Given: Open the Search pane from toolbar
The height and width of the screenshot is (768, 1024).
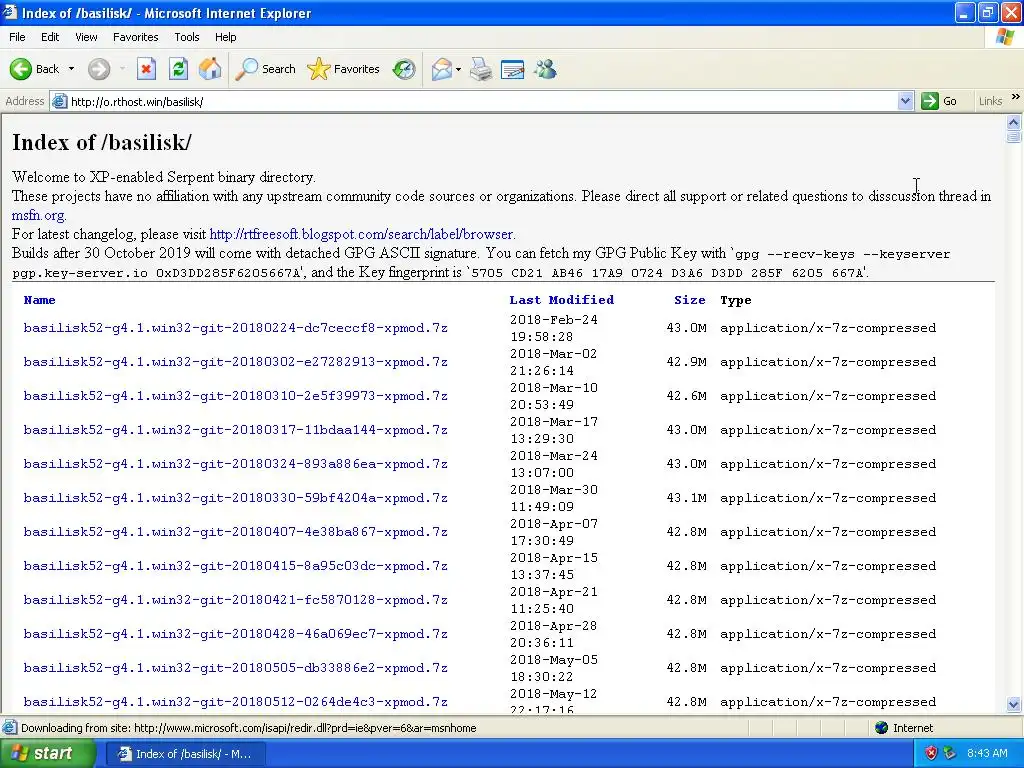Looking at the screenshot, I should coord(265,69).
